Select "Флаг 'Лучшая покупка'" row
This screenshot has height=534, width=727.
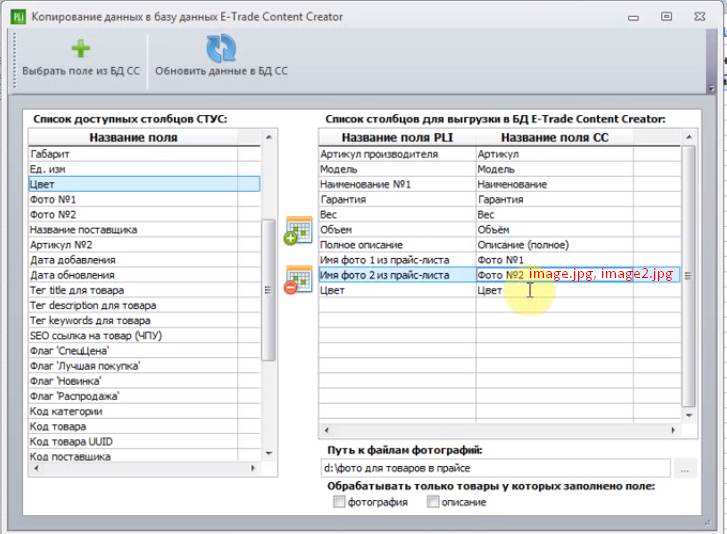(x=144, y=366)
